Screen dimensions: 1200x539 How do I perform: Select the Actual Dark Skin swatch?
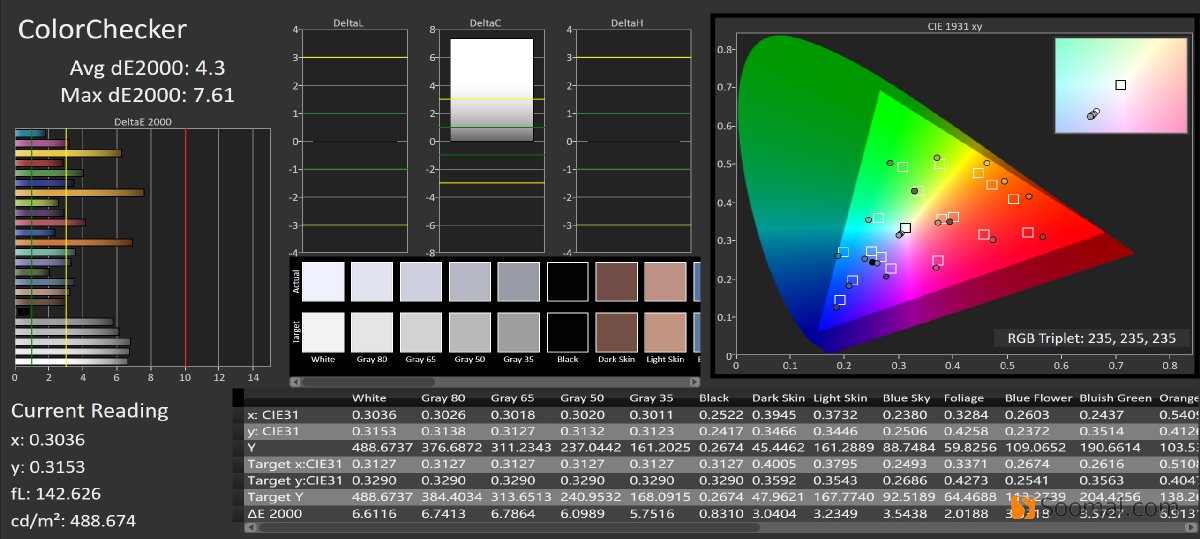(x=616, y=281)
